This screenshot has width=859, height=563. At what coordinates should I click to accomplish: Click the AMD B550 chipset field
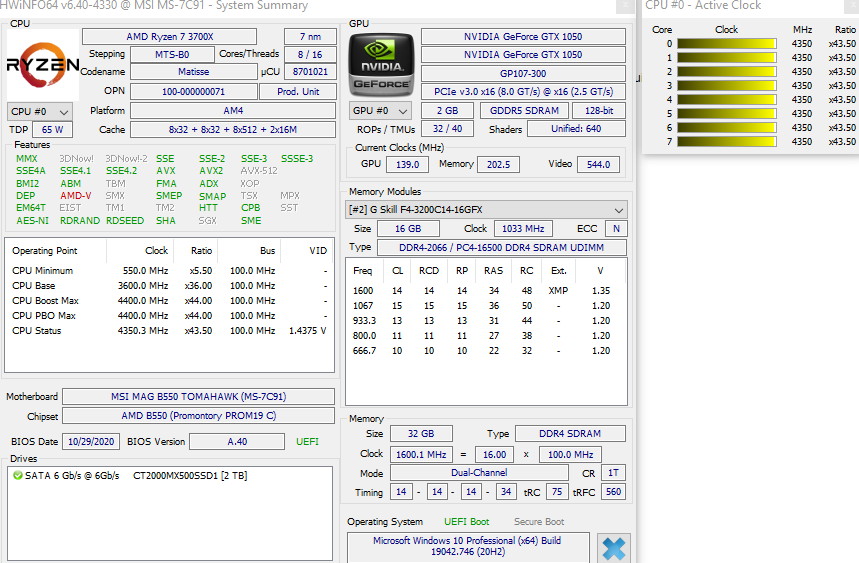point(198,416)
